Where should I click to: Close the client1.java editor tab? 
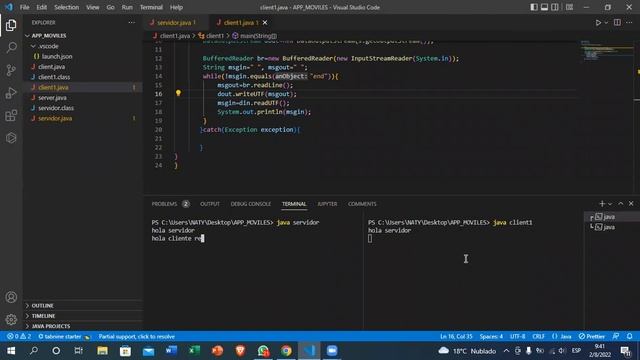point(265,22)
